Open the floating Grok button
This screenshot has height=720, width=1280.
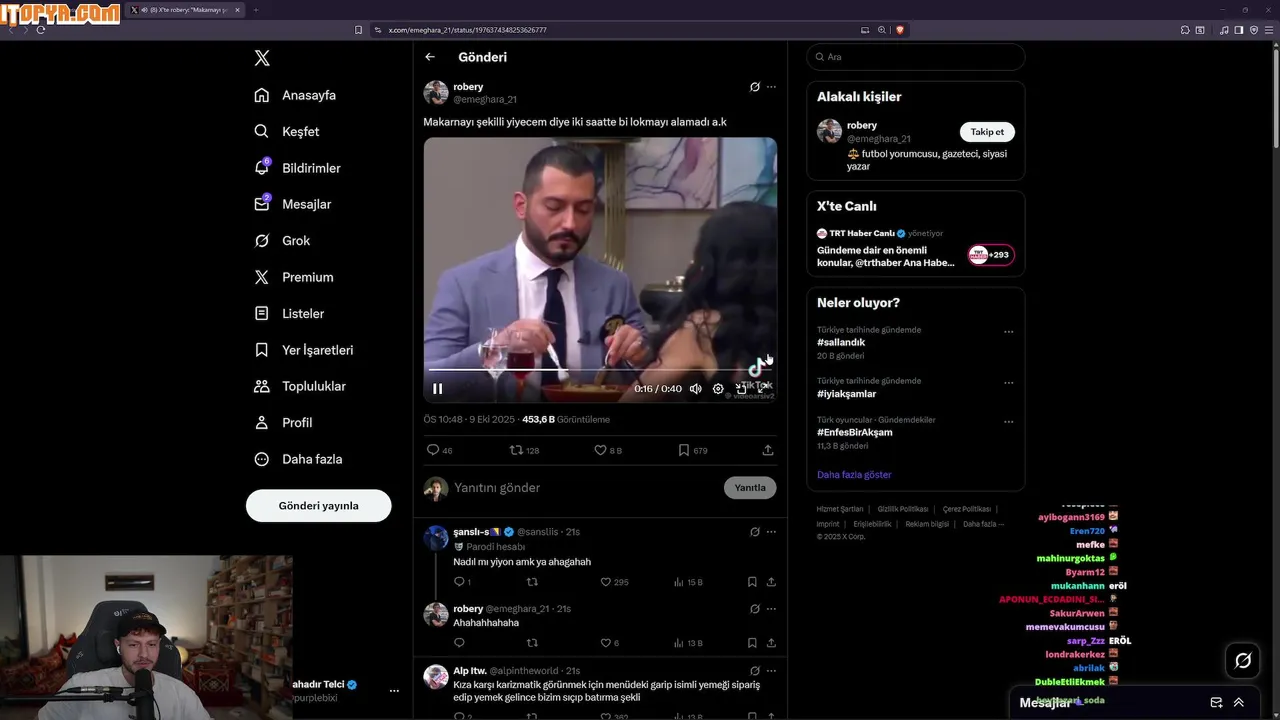(x=1243, y=660)
